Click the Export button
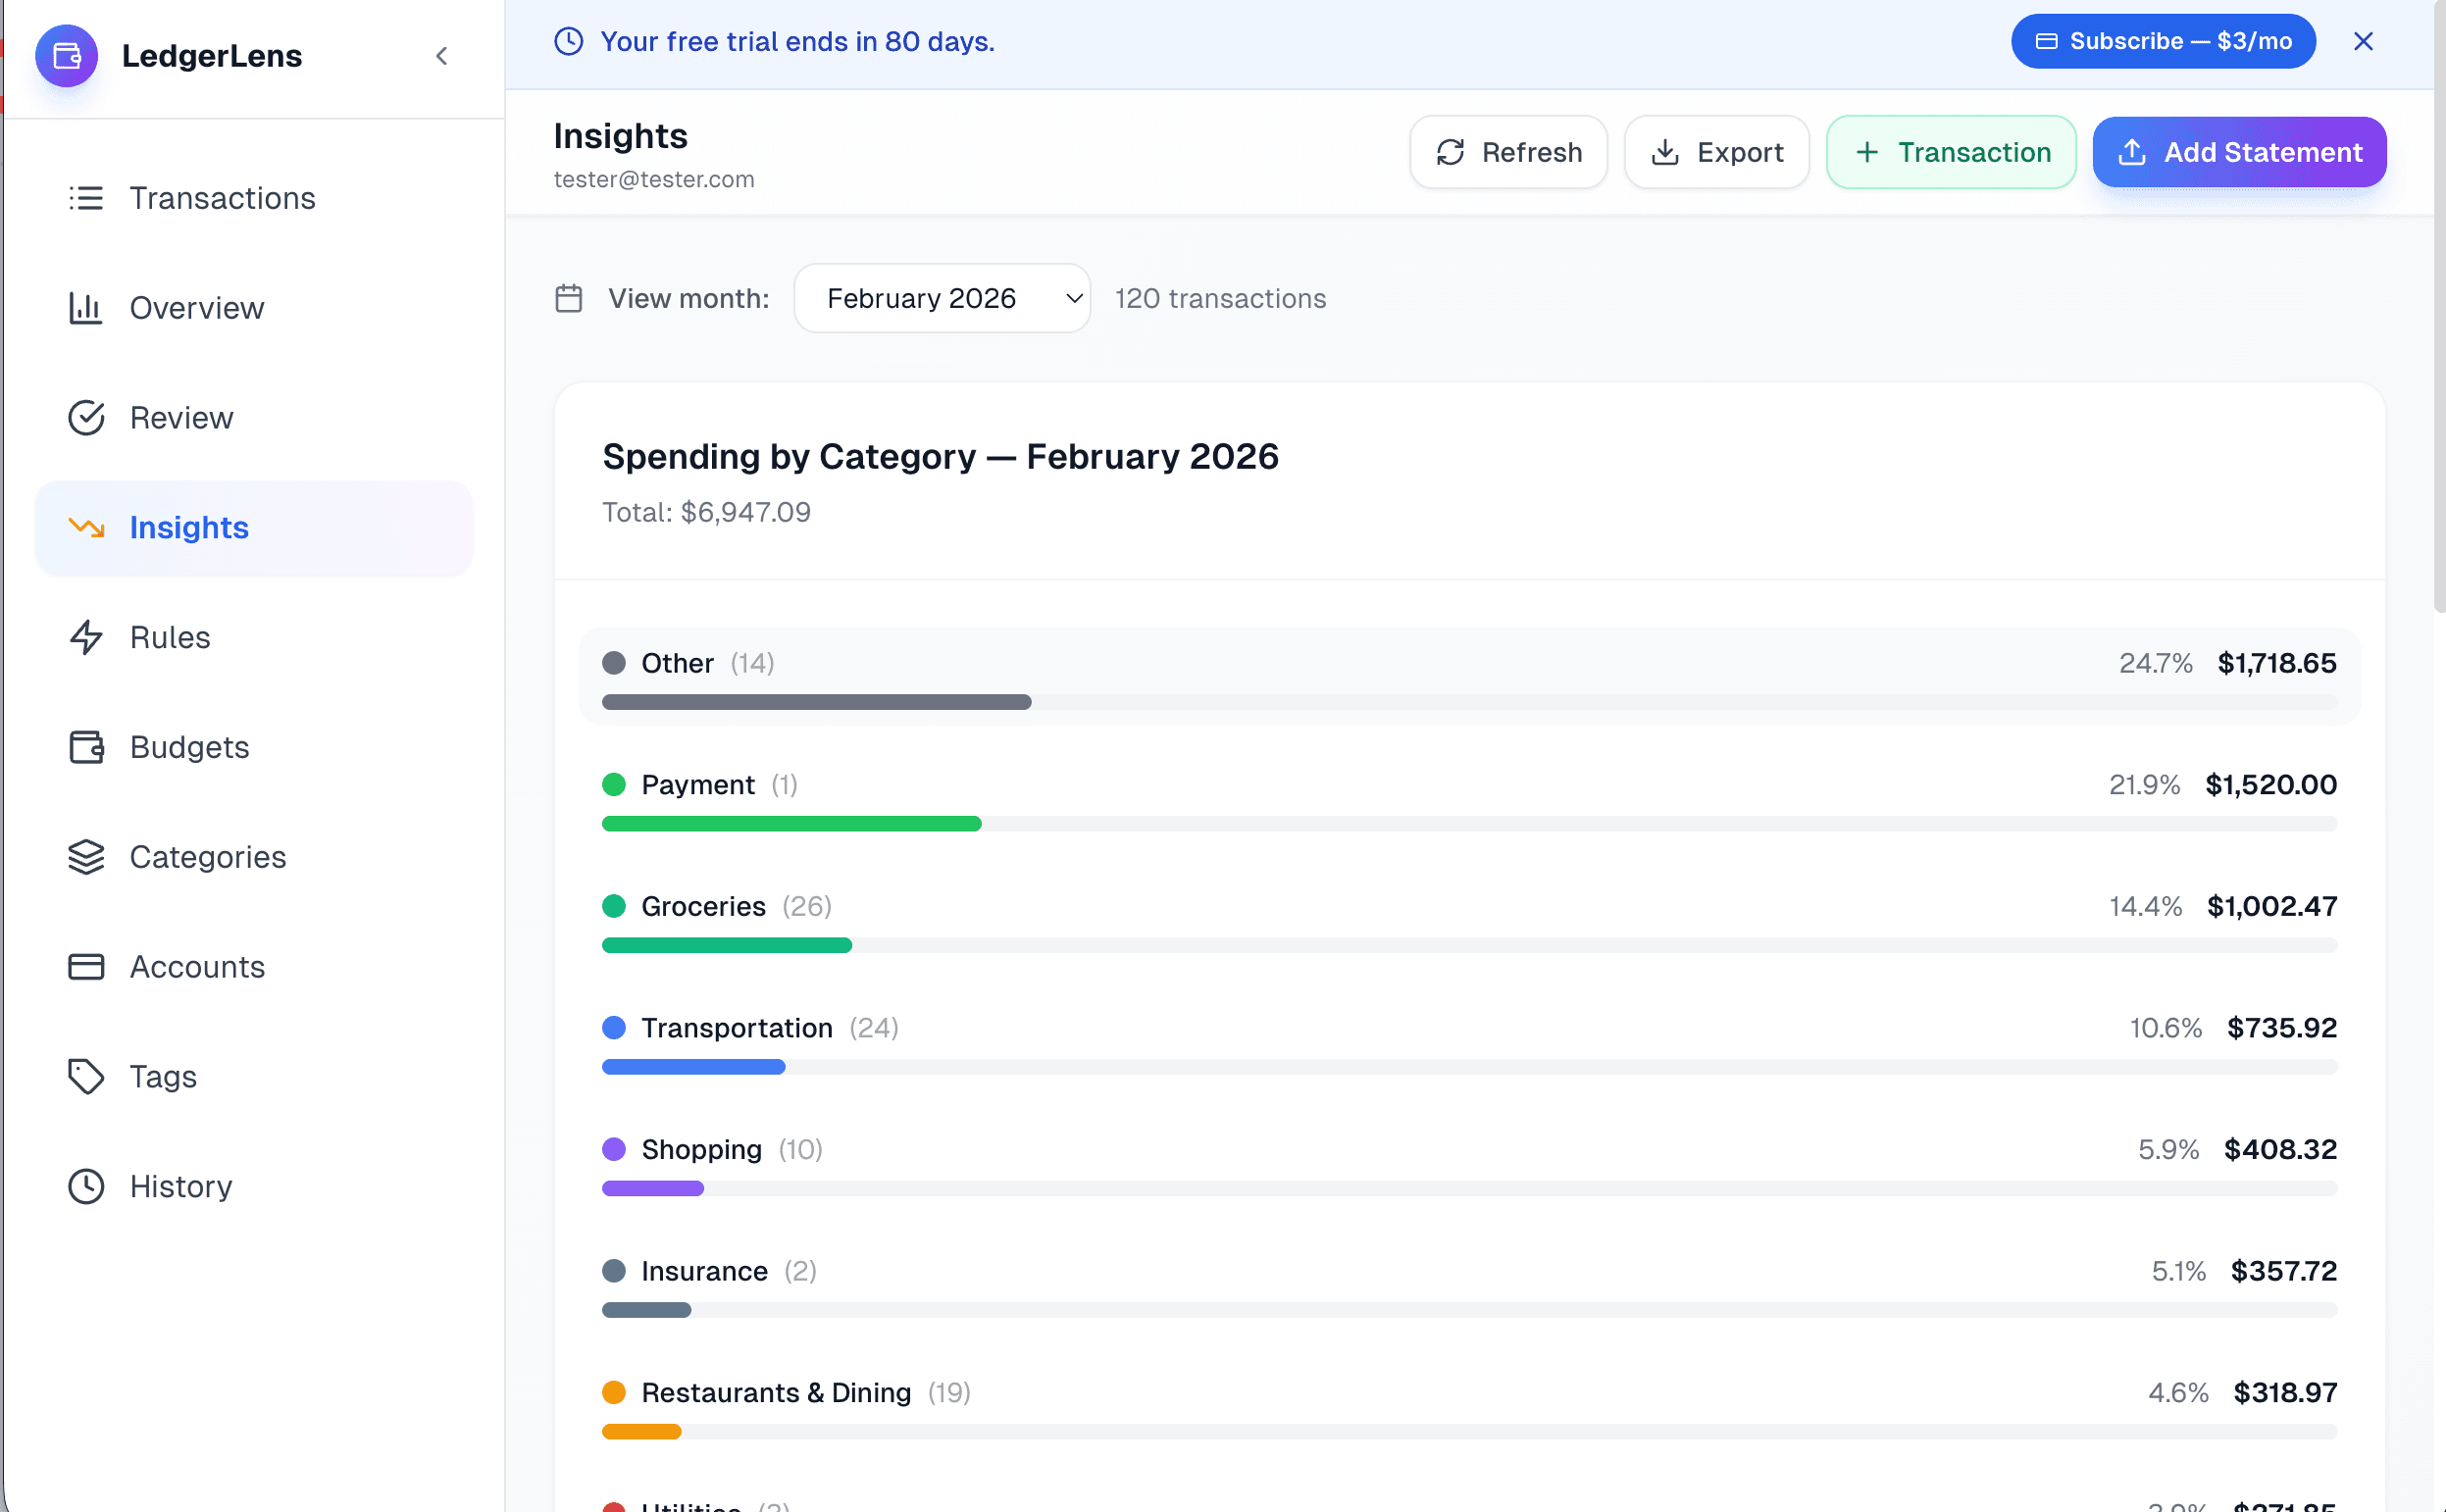This screenshot has width=2446, height=1512. point(1716,152)
